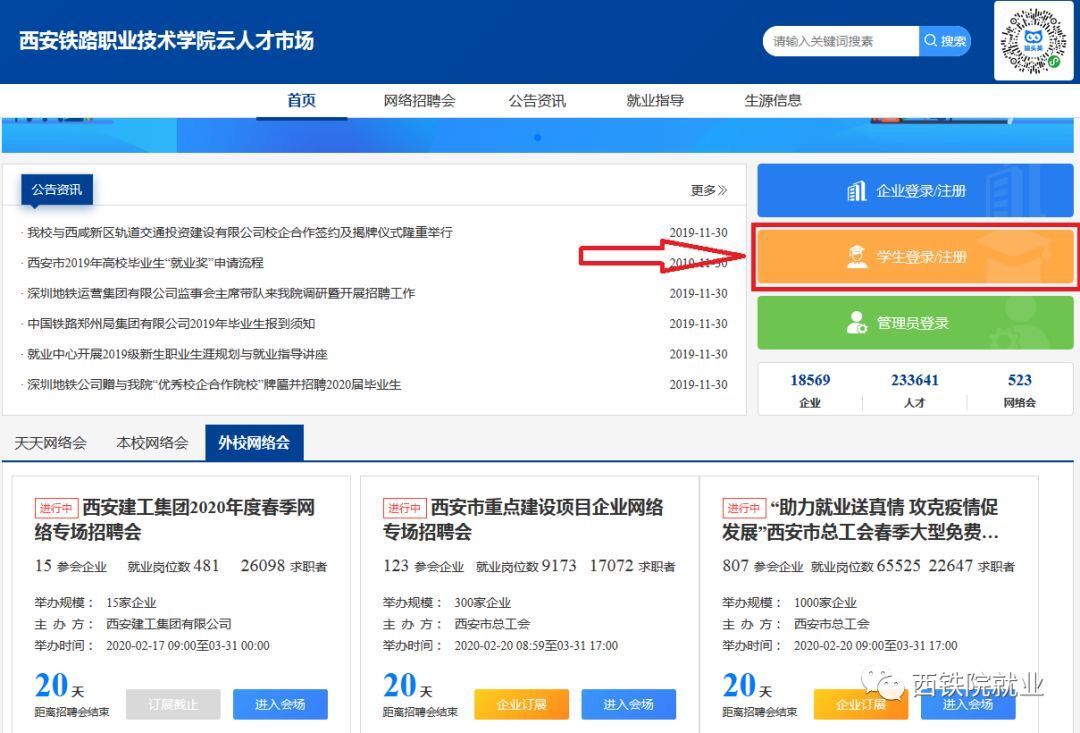1080x733 pixels.
Task: Open the 西安市重点建设项目企业网络专场招聘会 title
Action: click(x=523, y=519)
